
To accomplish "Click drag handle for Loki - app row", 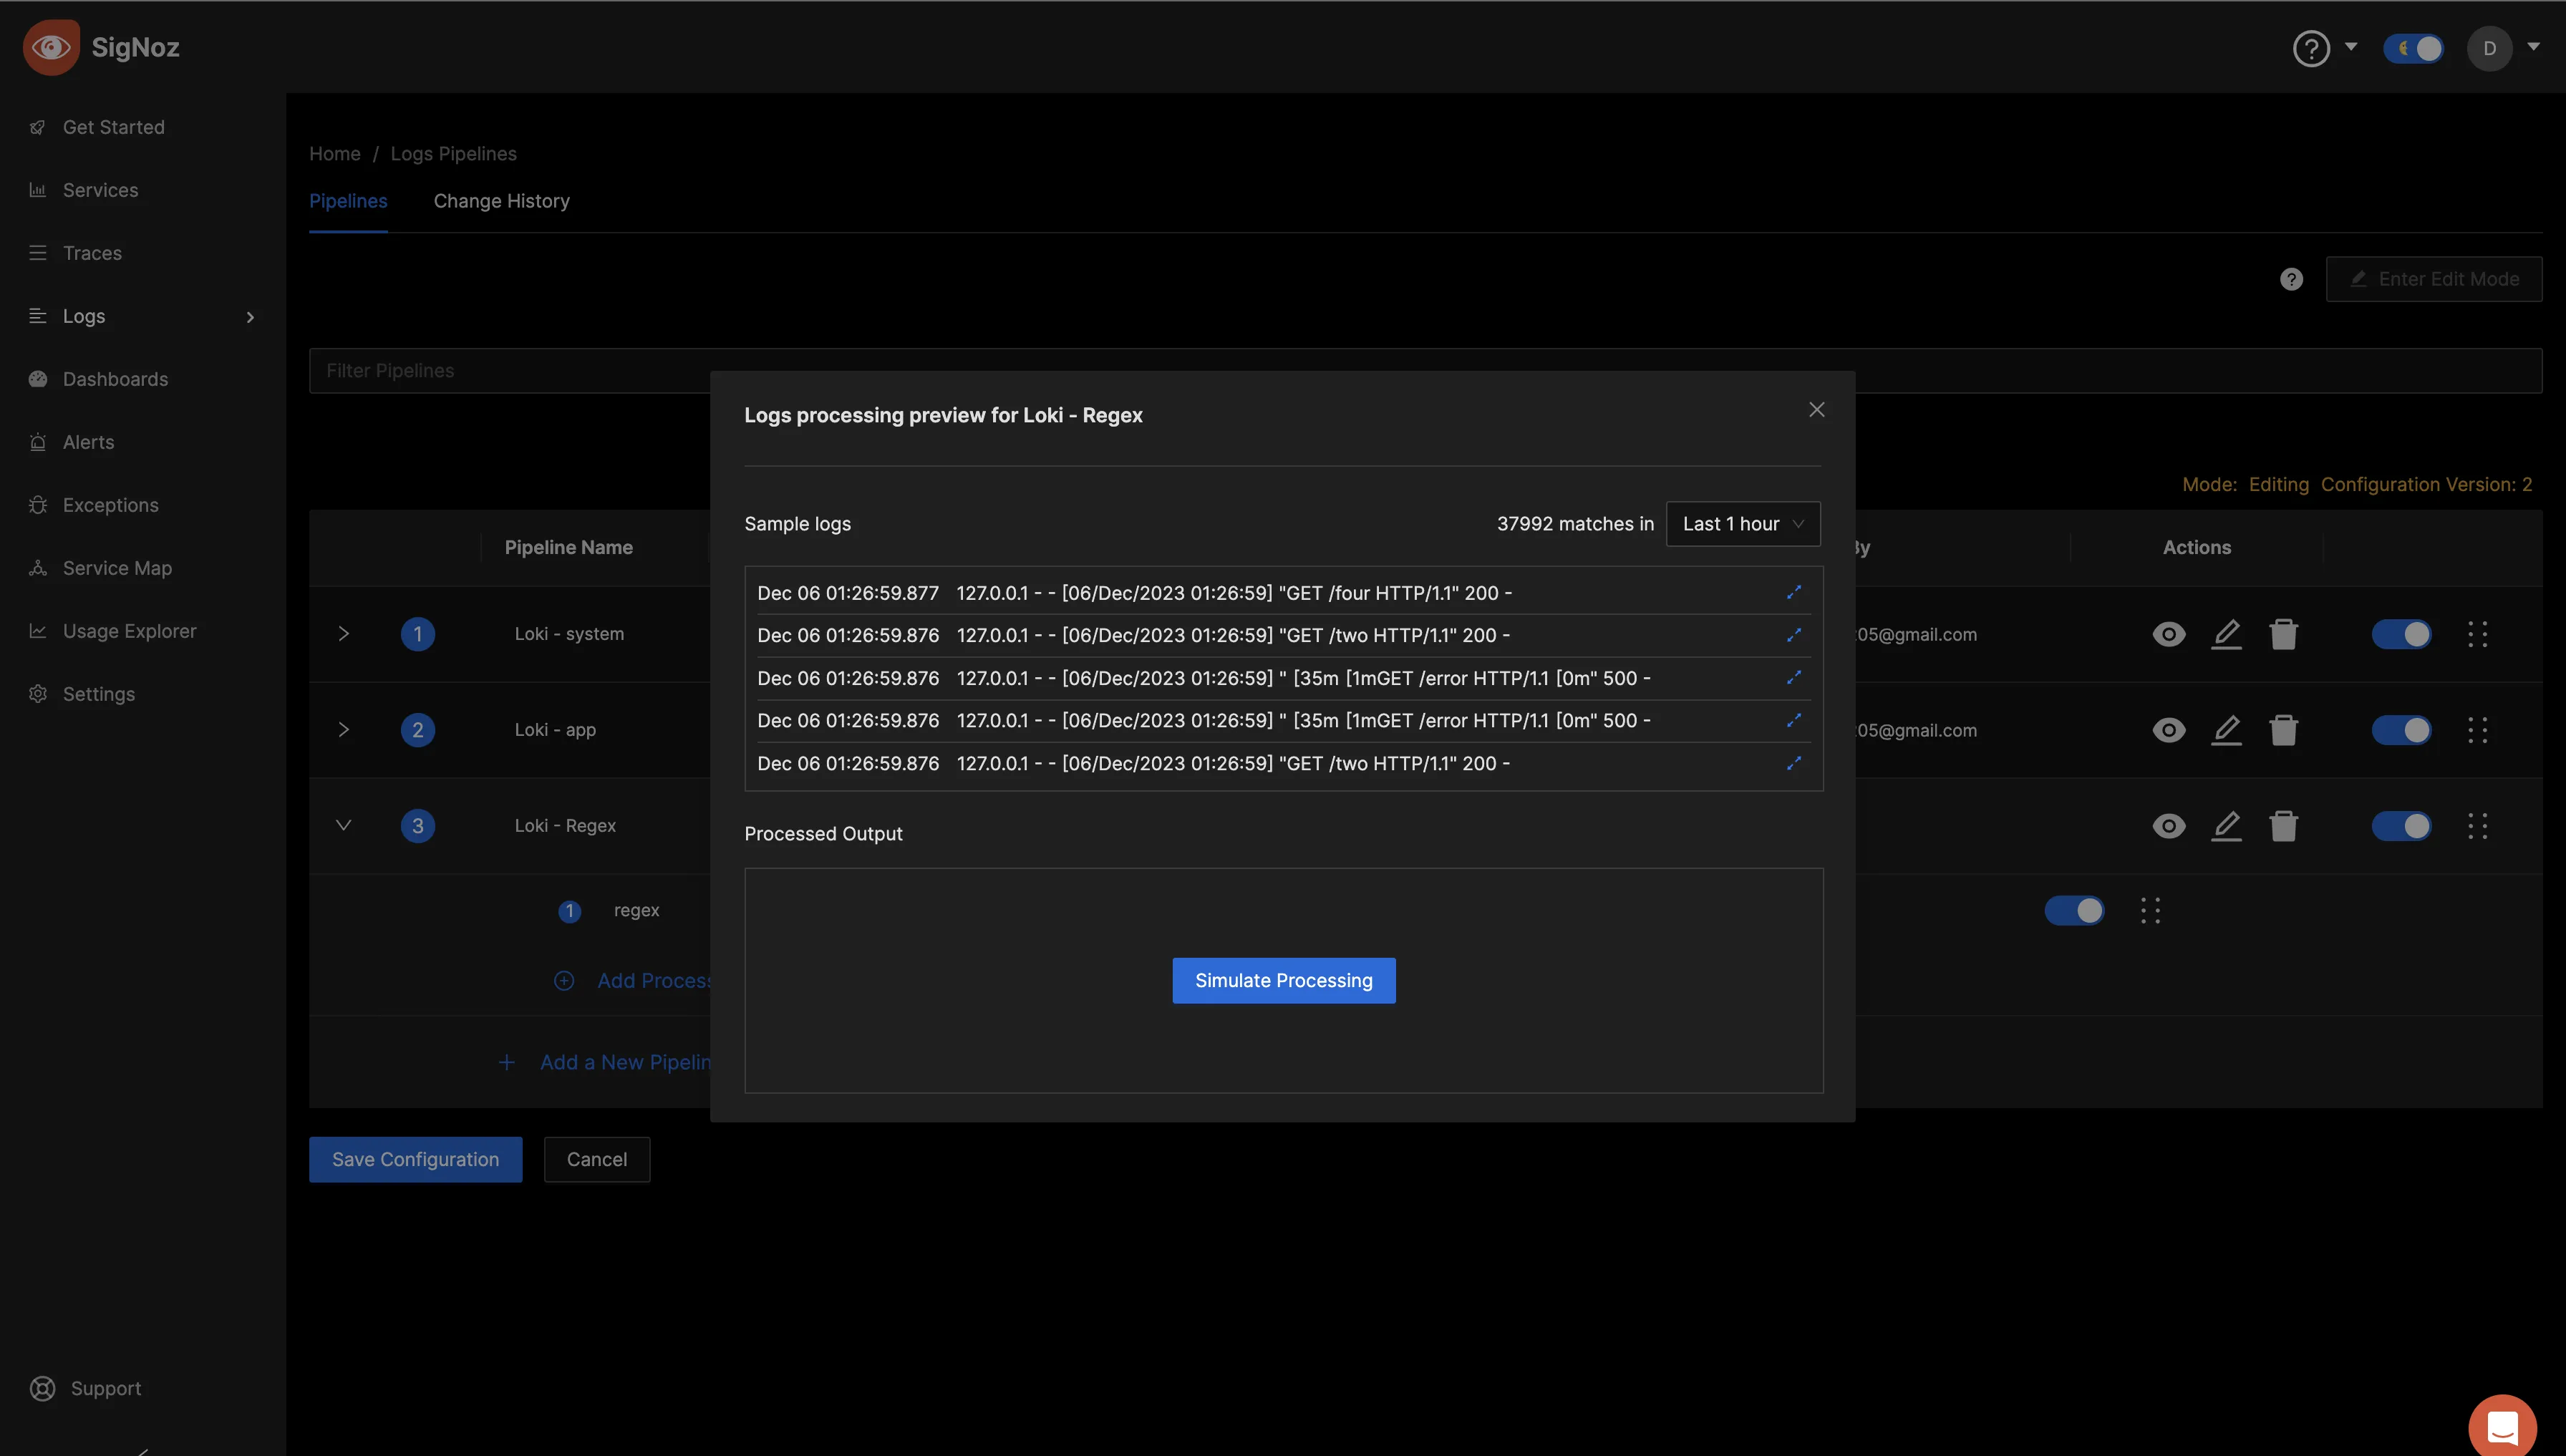I will pos(2477,730).
